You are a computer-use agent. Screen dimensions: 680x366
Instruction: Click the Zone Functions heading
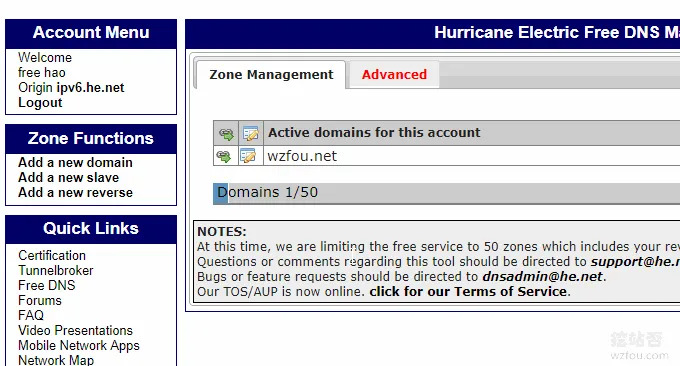tap(91, 138)
